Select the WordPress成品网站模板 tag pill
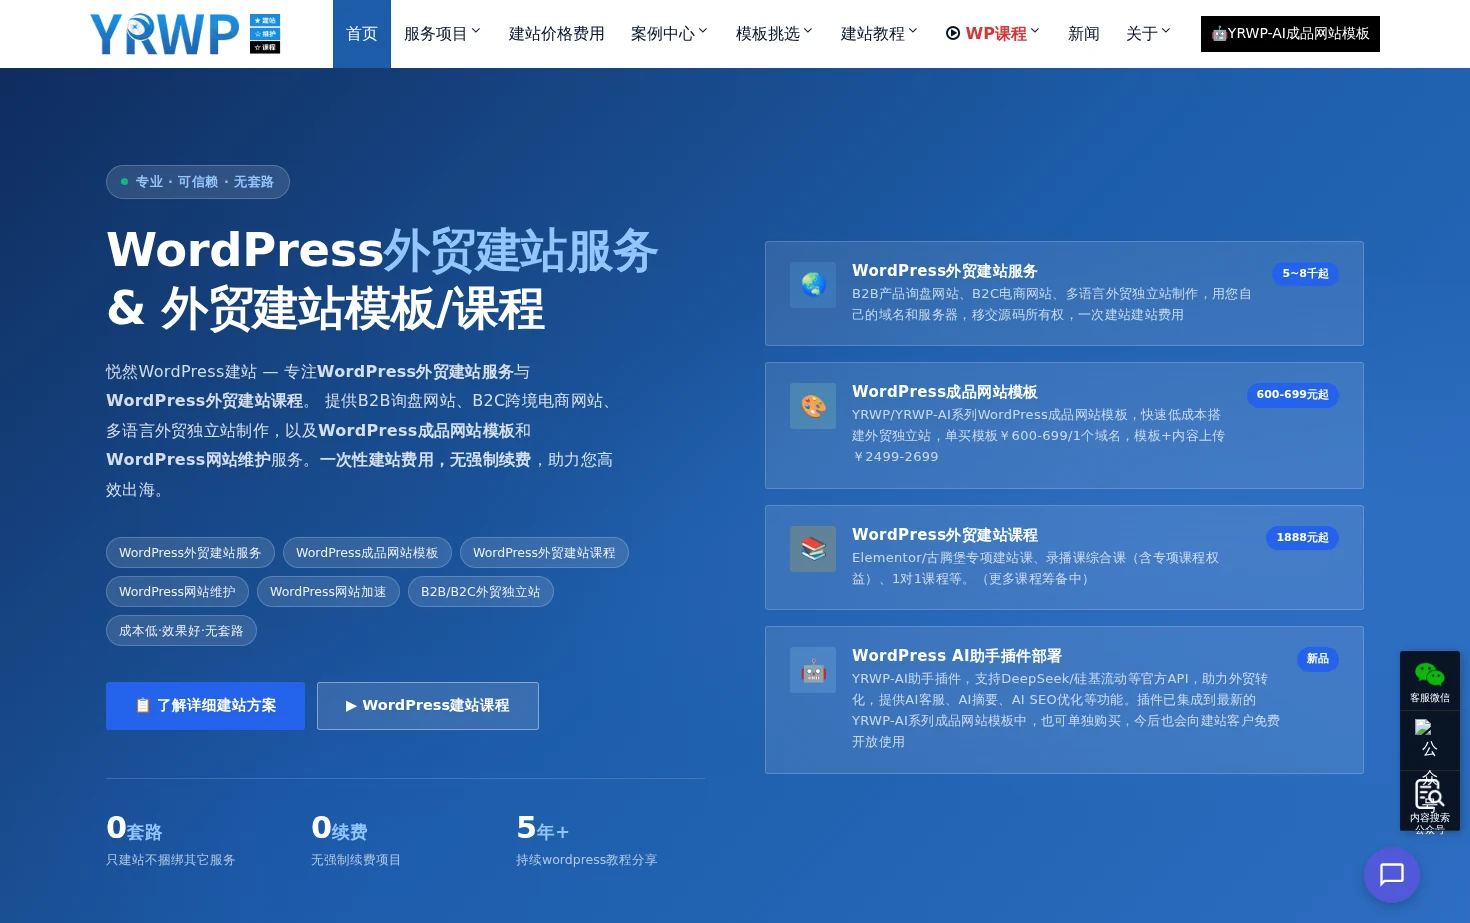 367,553
